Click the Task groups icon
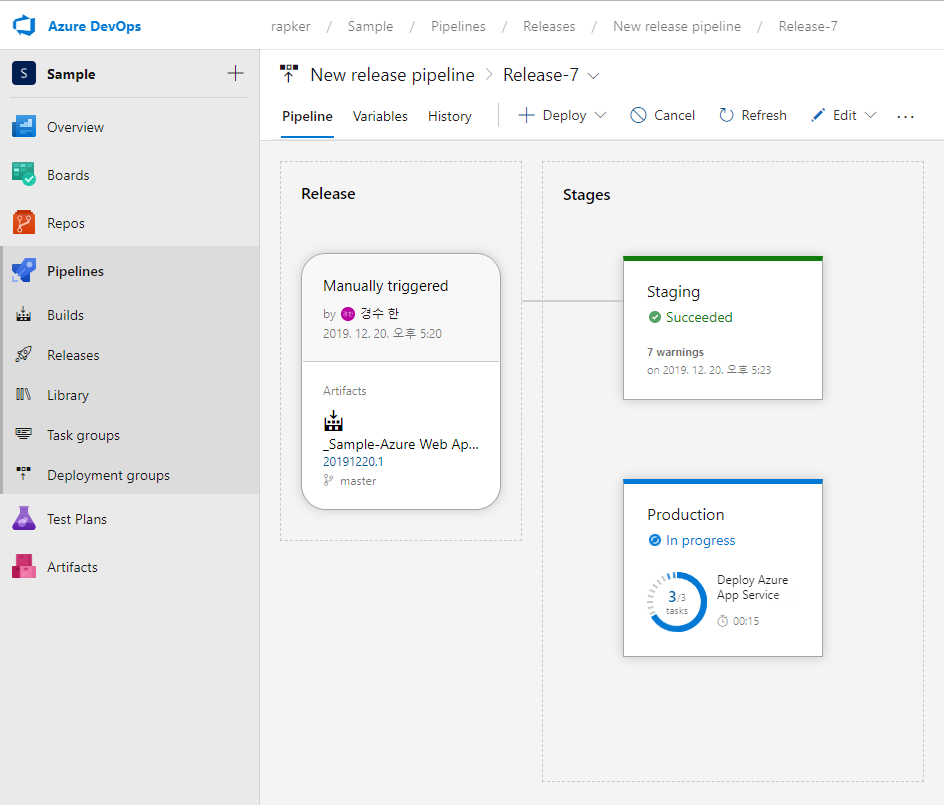This screenshot has height=805, width=944. 23,434
